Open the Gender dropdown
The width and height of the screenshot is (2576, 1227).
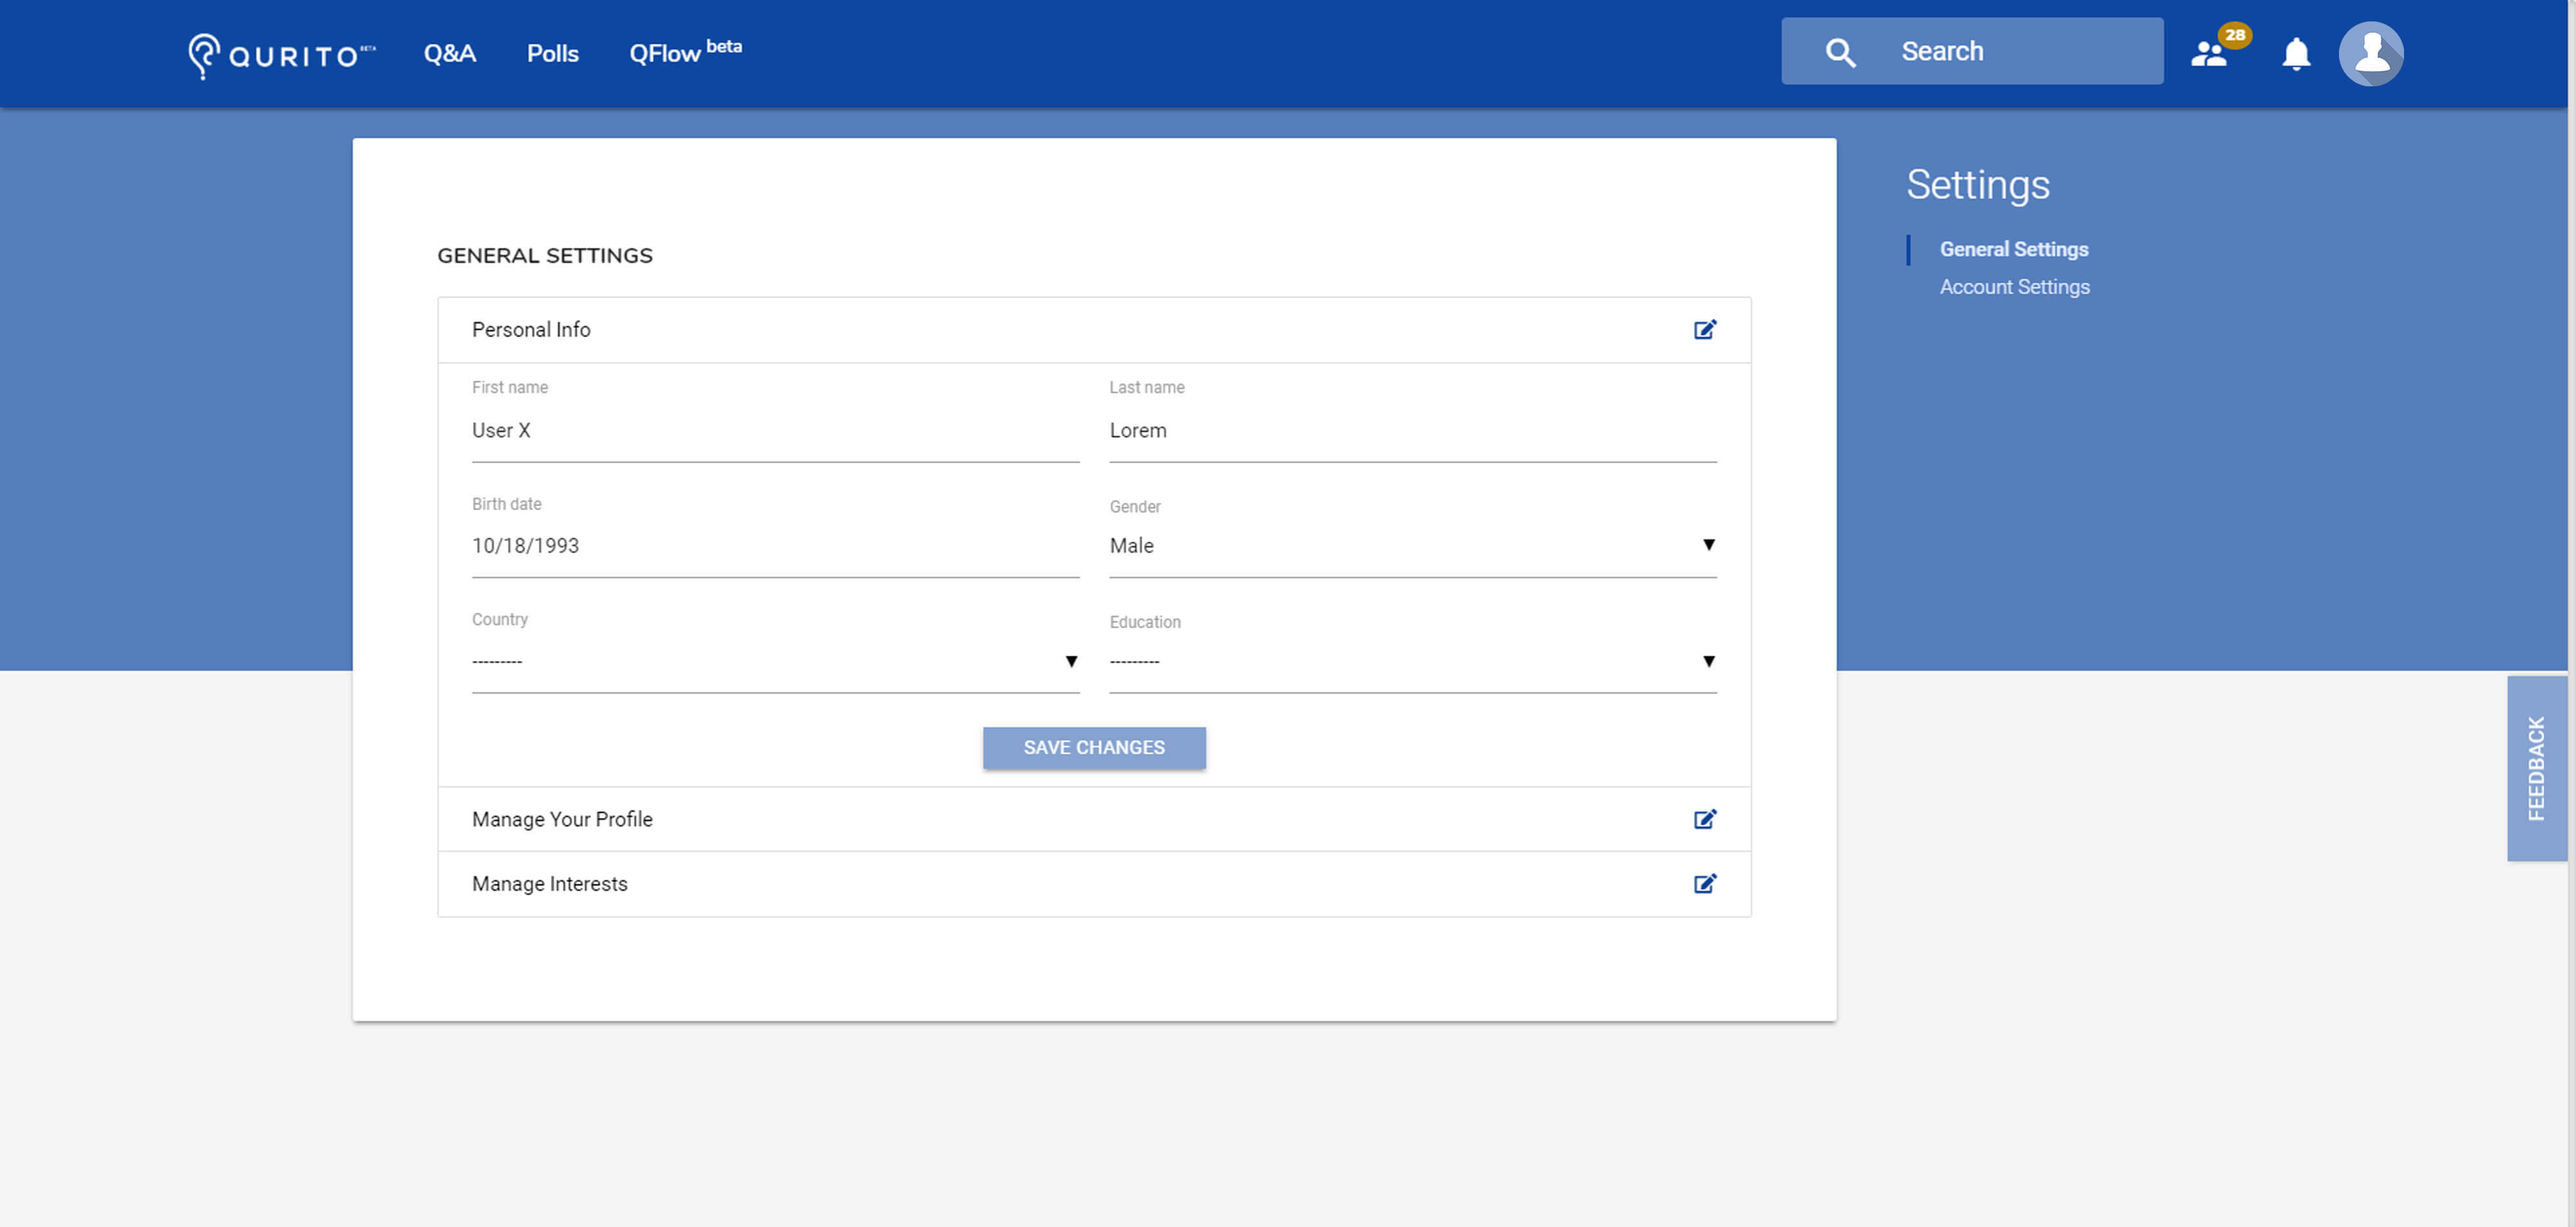click(1412, 546)
